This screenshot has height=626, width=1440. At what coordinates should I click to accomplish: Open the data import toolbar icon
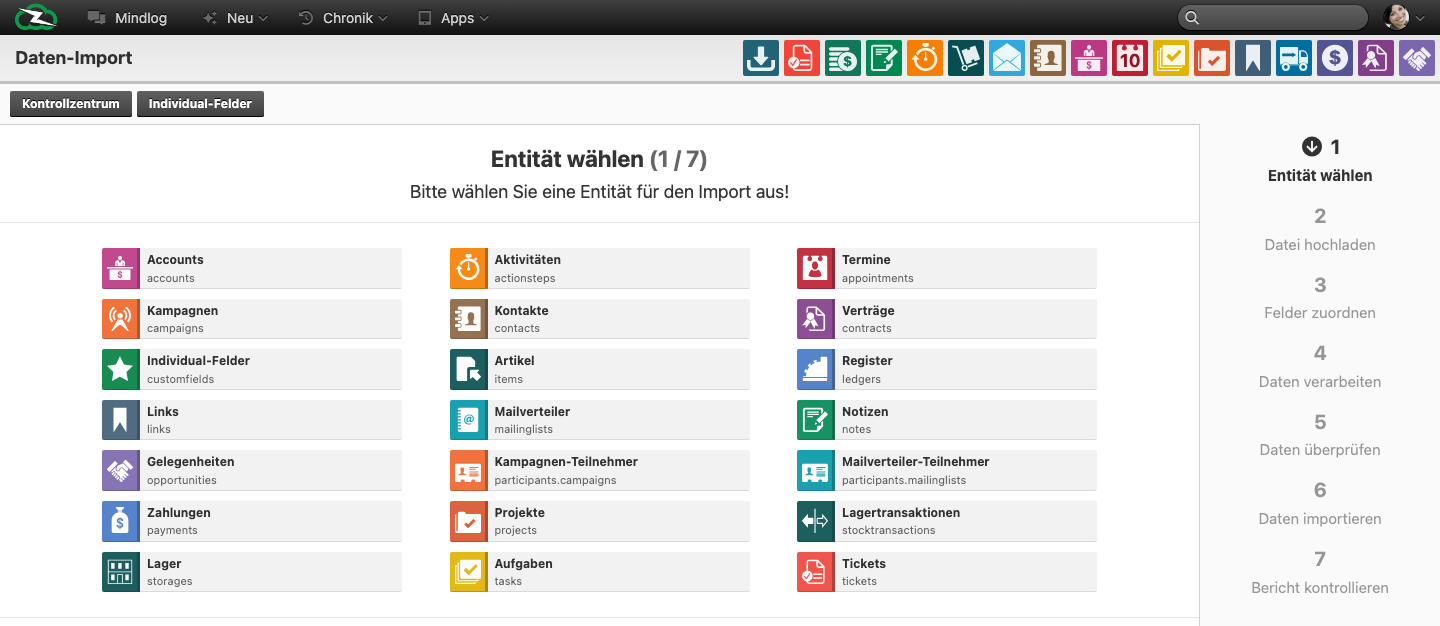[761, 58]
